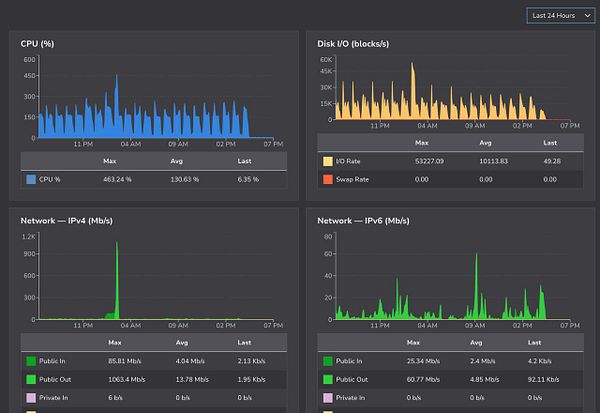The image size is (600, 413).
Task: Click the I/O Rate legend label
Action: click(x=348, y=161)
